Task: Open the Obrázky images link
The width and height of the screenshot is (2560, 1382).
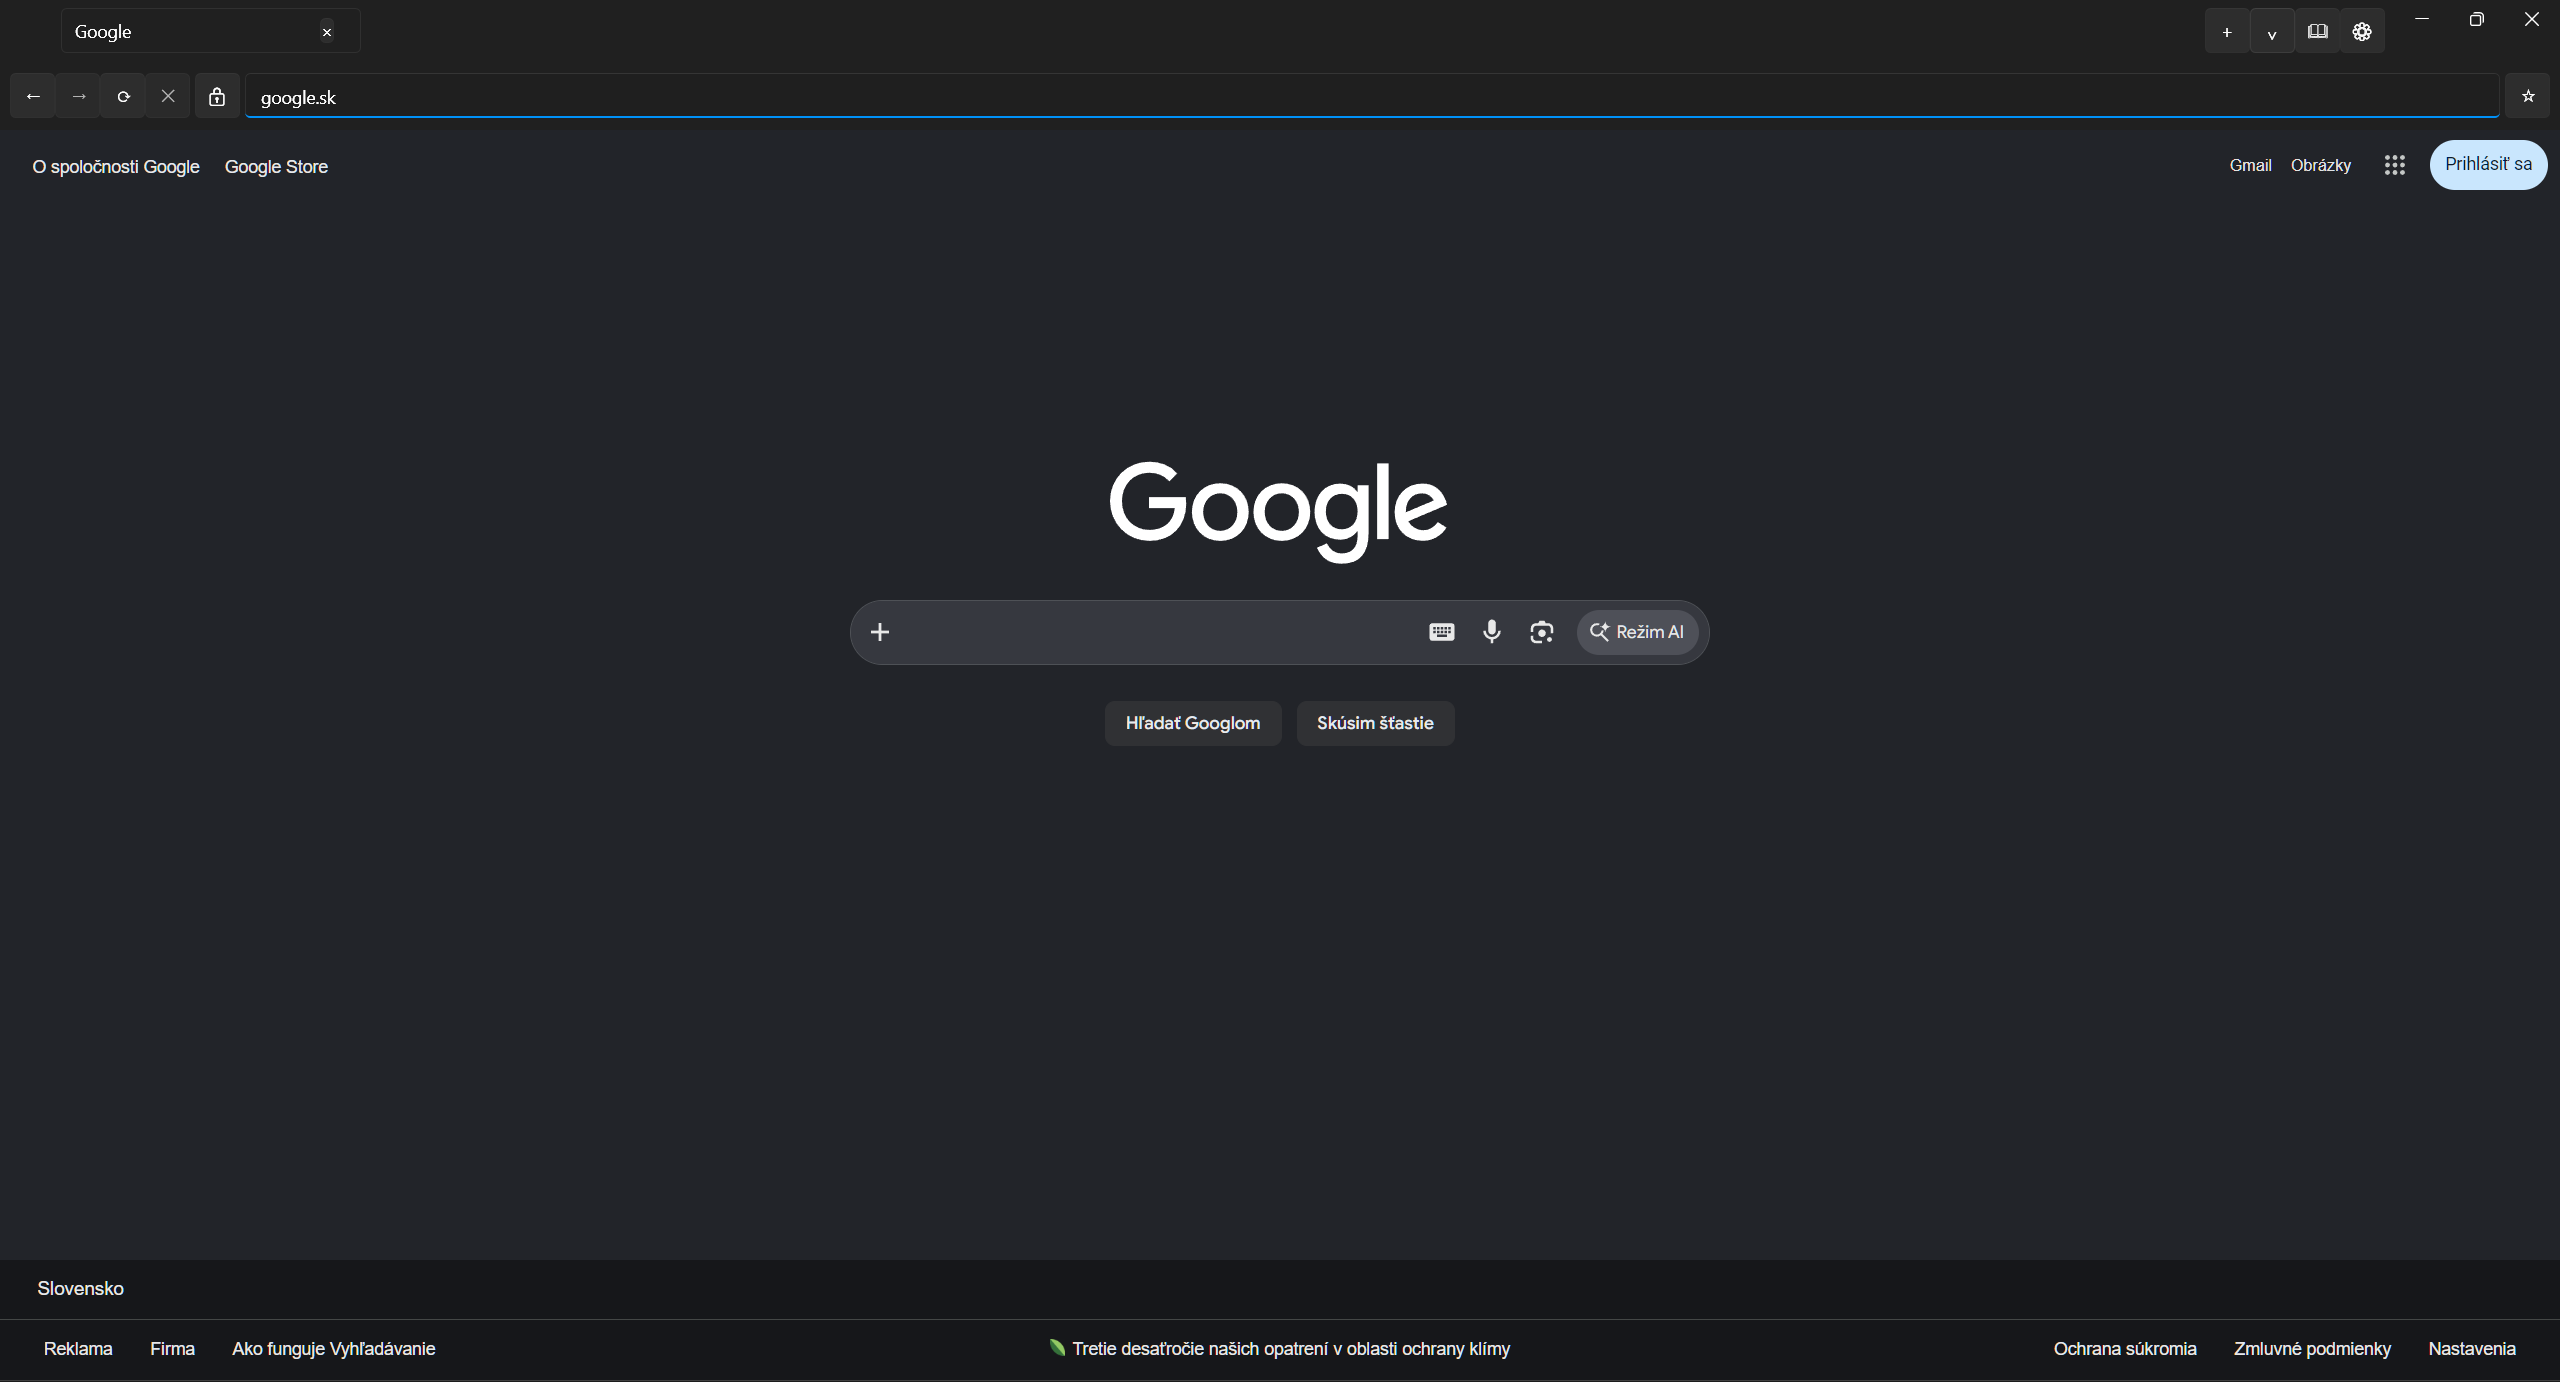Action: (2321, 165)
